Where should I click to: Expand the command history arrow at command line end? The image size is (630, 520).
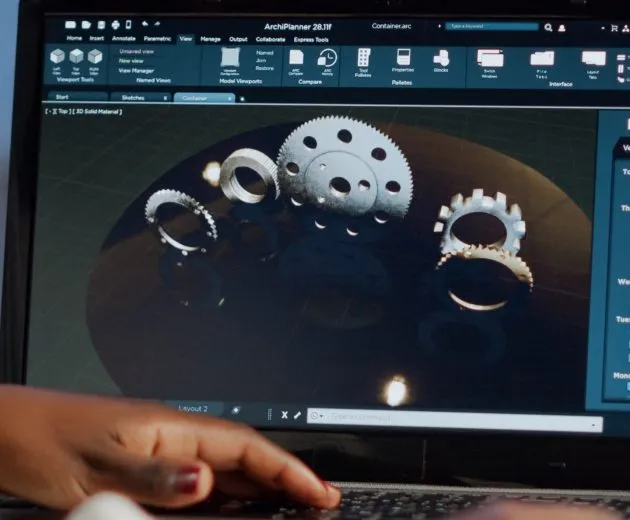coord(593,425)
